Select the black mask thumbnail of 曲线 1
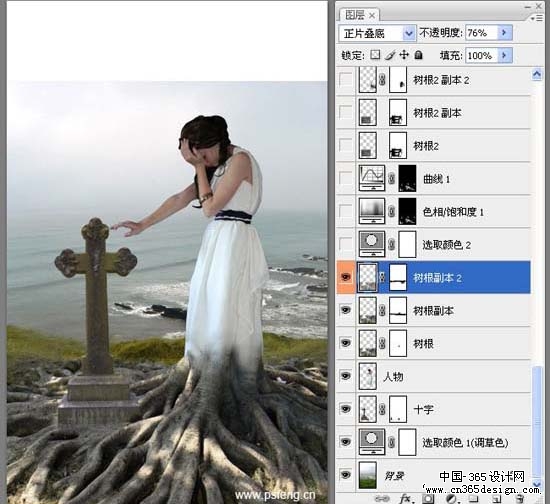550x504 pixels. [x=408, y=179]
